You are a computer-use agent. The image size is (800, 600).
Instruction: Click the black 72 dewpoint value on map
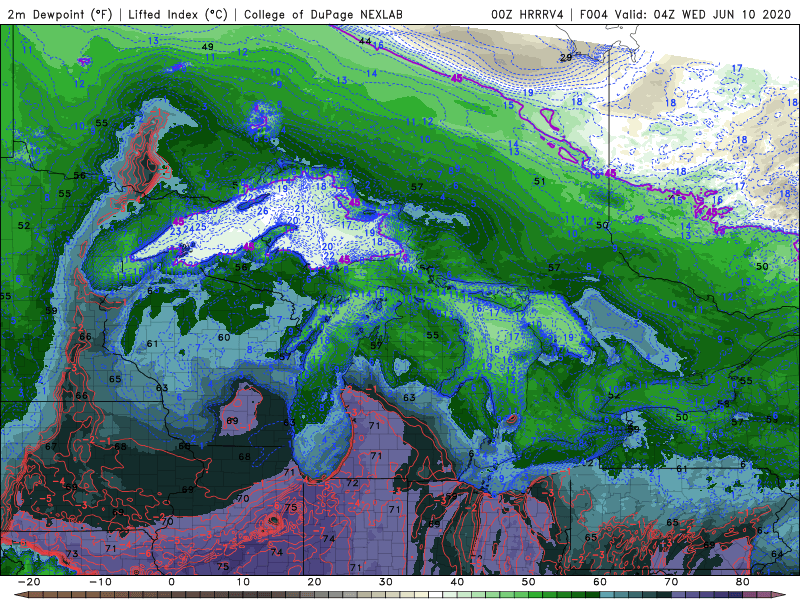(x=353, y=483)
